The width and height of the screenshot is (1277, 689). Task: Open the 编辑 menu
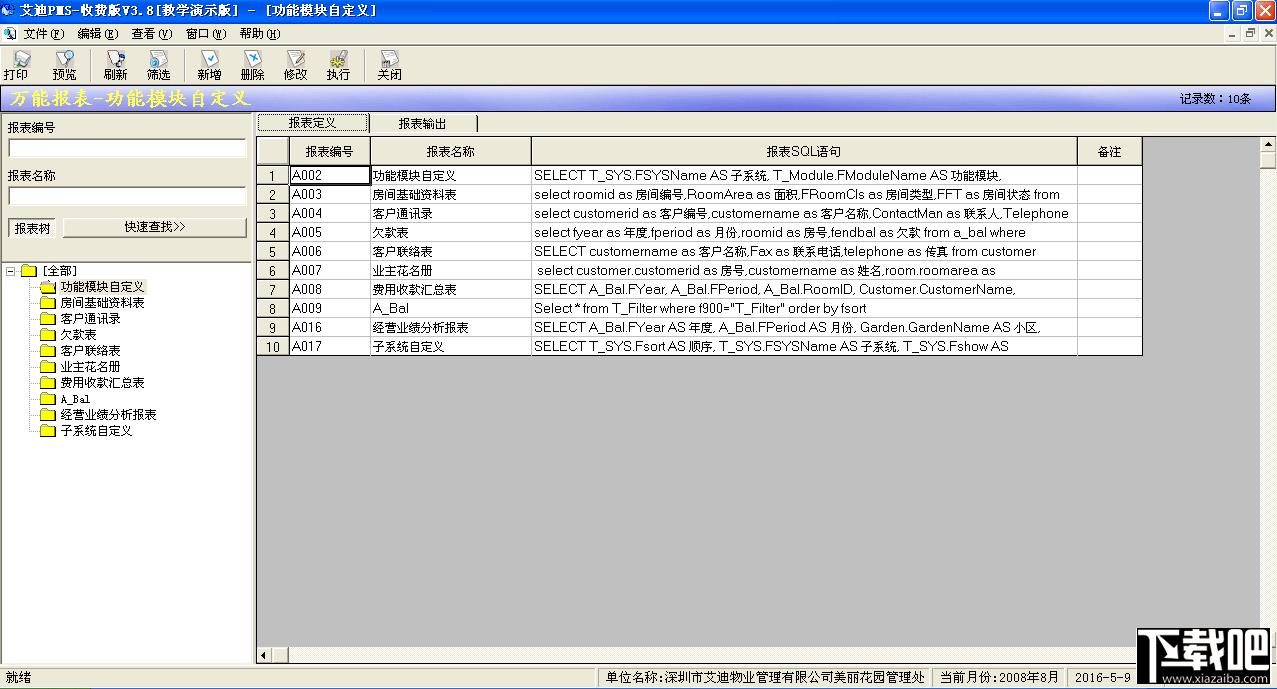pos(97,34)
